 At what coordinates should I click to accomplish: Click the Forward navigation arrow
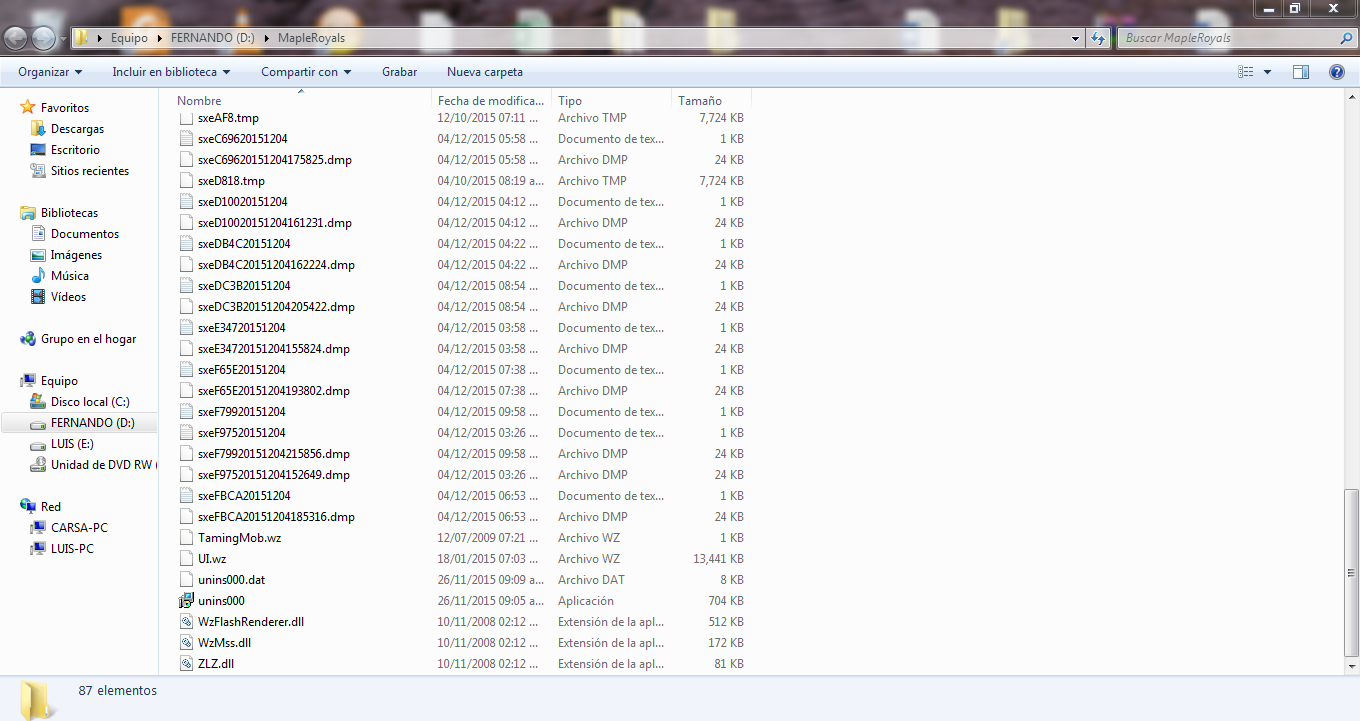(x=44, y=38)
